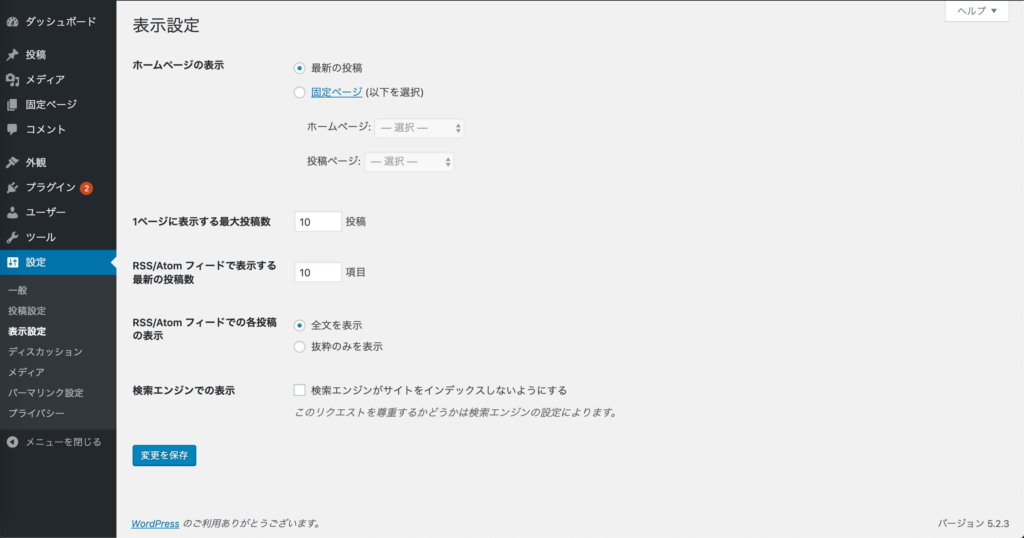The width and height of the screenshot is (1024, 538).
Task: Click the pages icon beside 固定ページ
Action: pyautogui.click(x=12, y=104)
